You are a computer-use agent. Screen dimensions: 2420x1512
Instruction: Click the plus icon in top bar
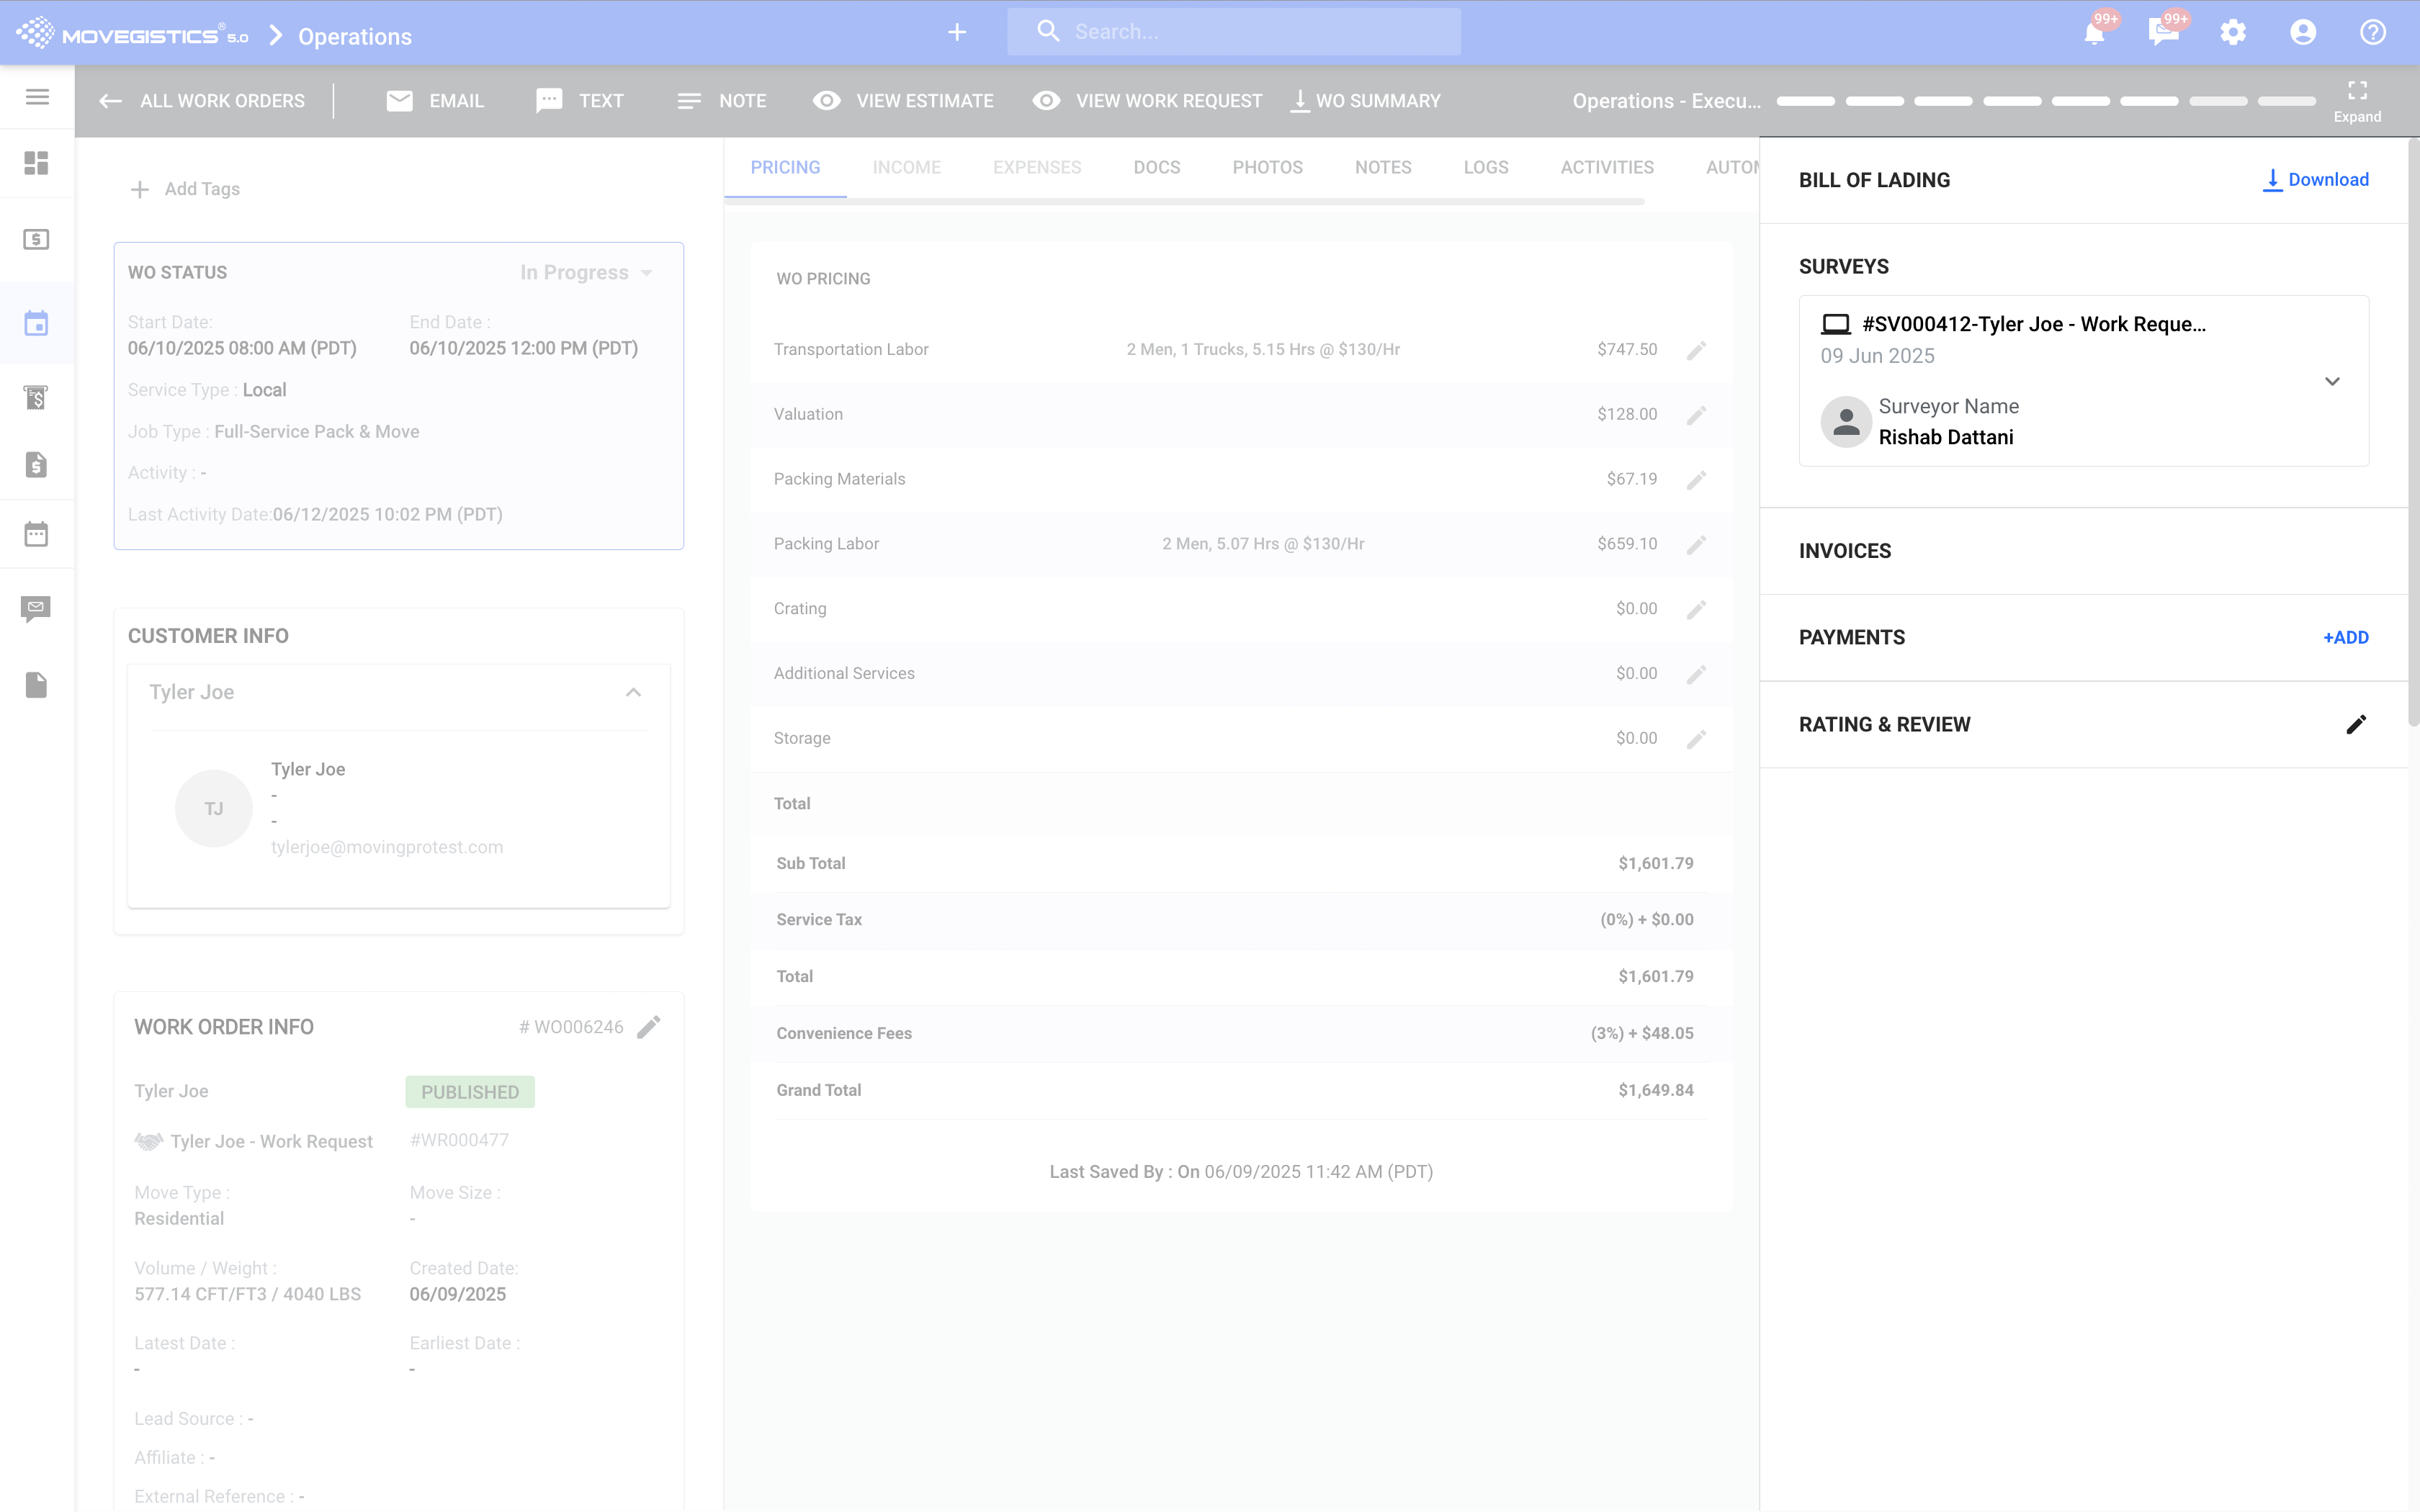tap(957, 32)
